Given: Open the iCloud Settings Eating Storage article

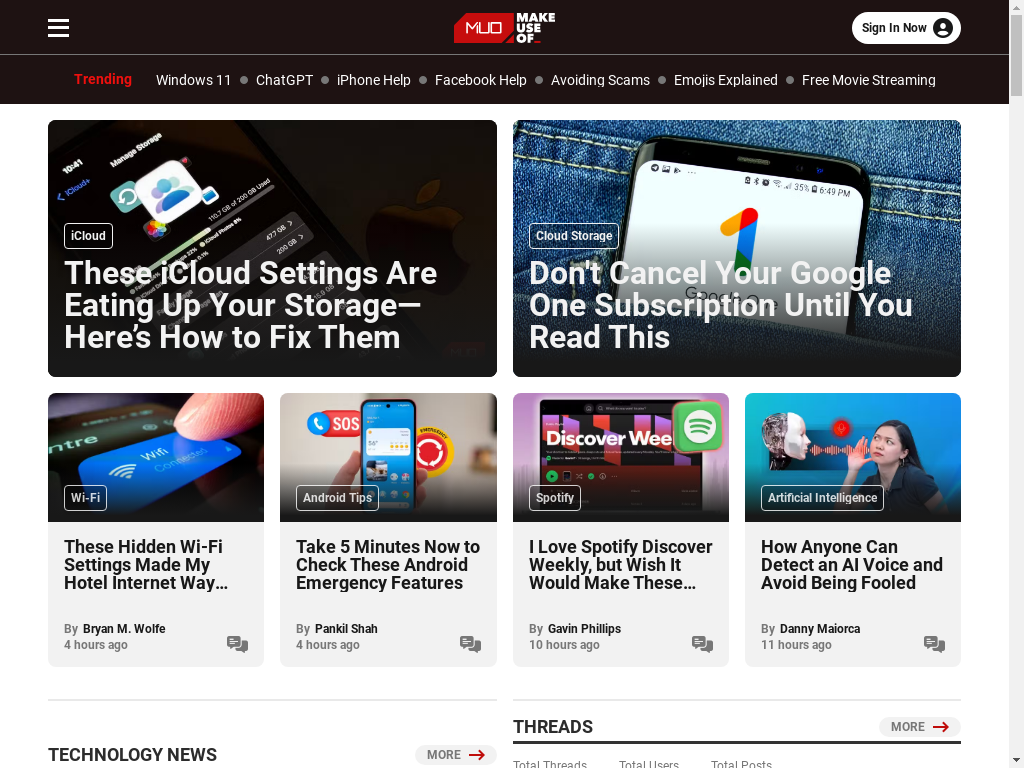Looking at the screenshot, I should 251,305.
